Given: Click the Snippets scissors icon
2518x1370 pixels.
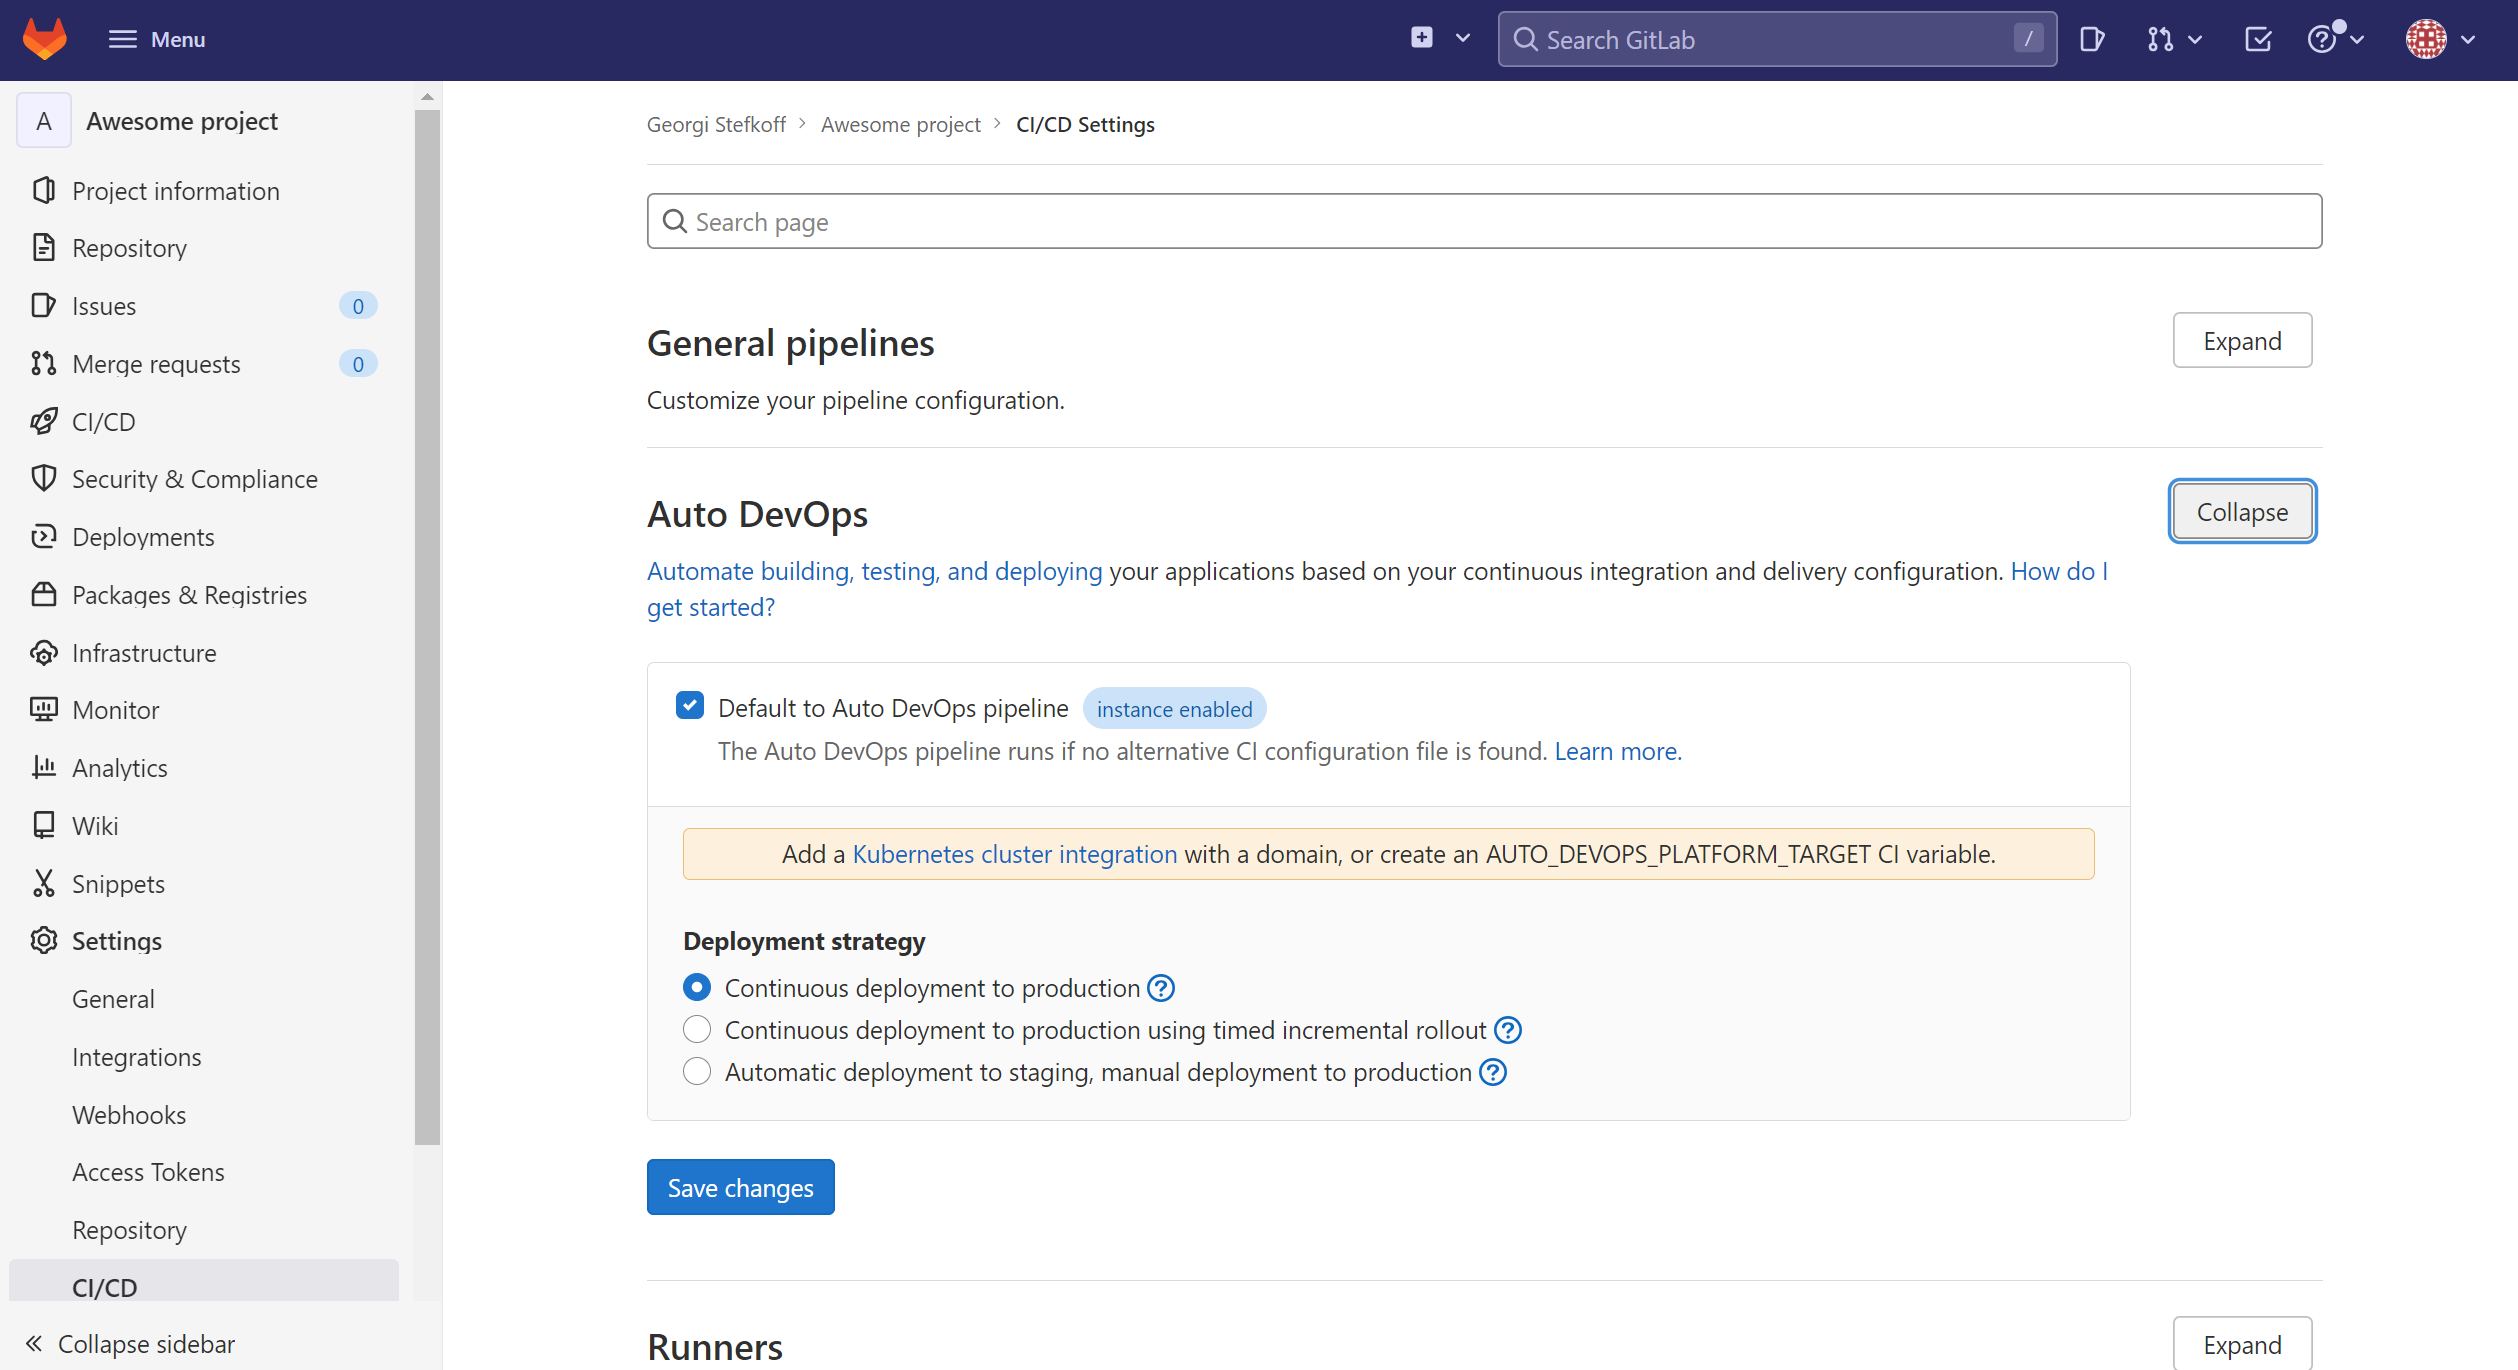Looking at the screenshot, I should (x=43, y=883).
